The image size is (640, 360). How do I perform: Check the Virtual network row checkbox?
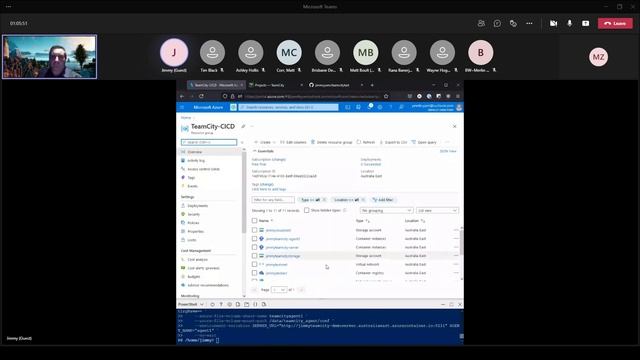[255, 264]
